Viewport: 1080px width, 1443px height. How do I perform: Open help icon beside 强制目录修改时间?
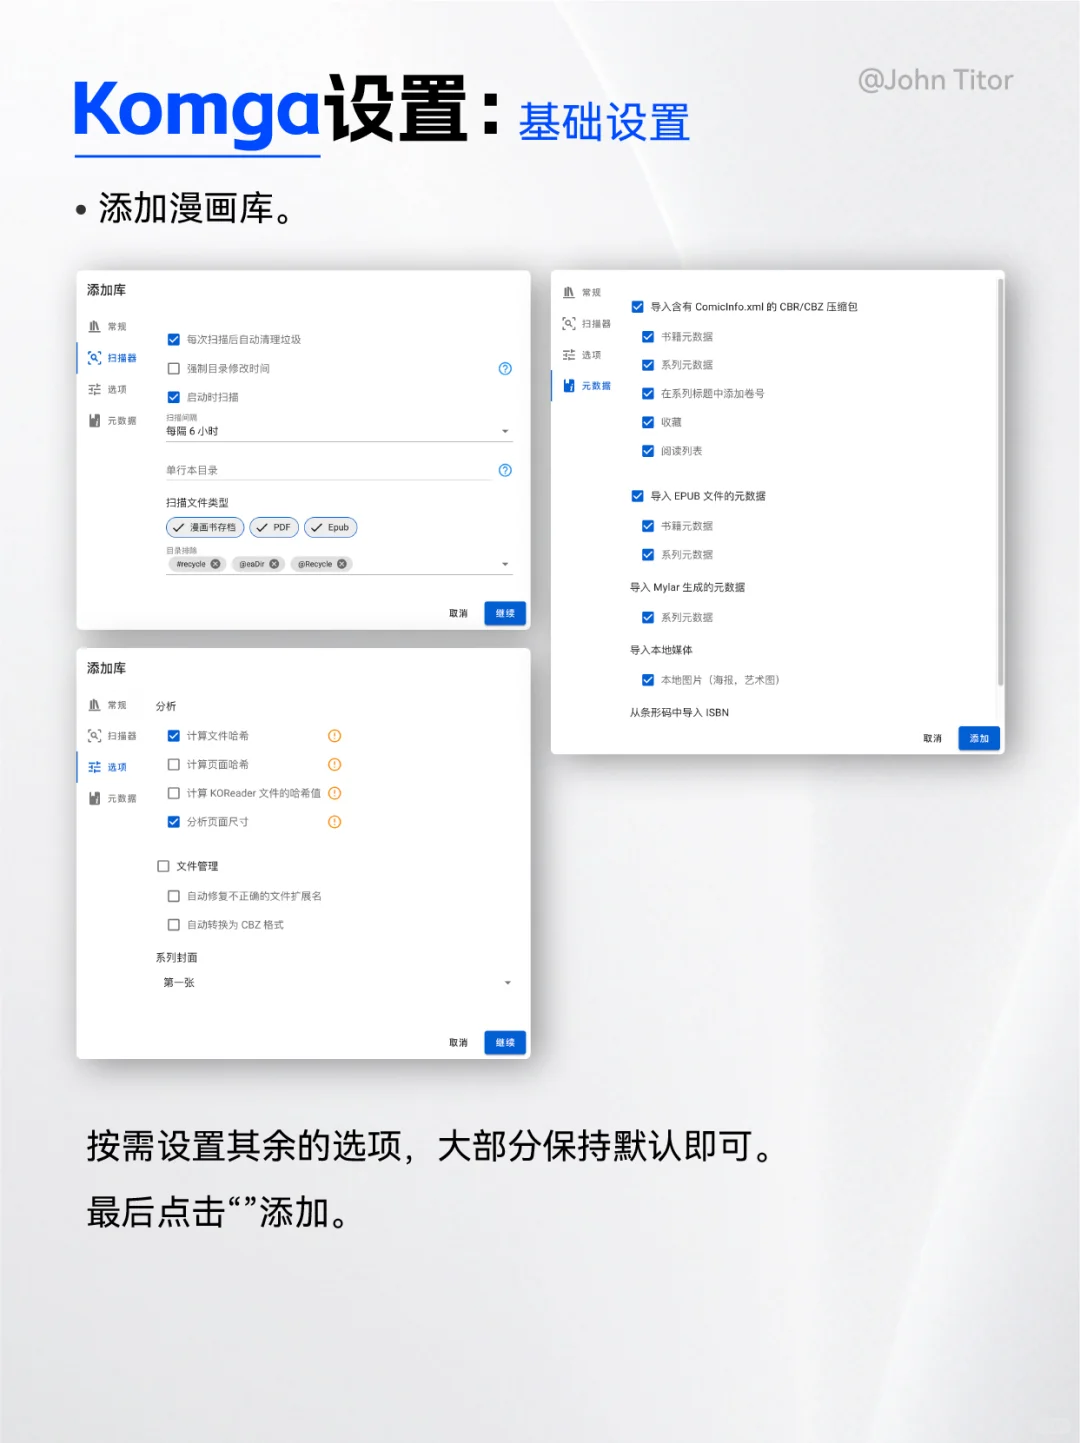click(505, 369)
